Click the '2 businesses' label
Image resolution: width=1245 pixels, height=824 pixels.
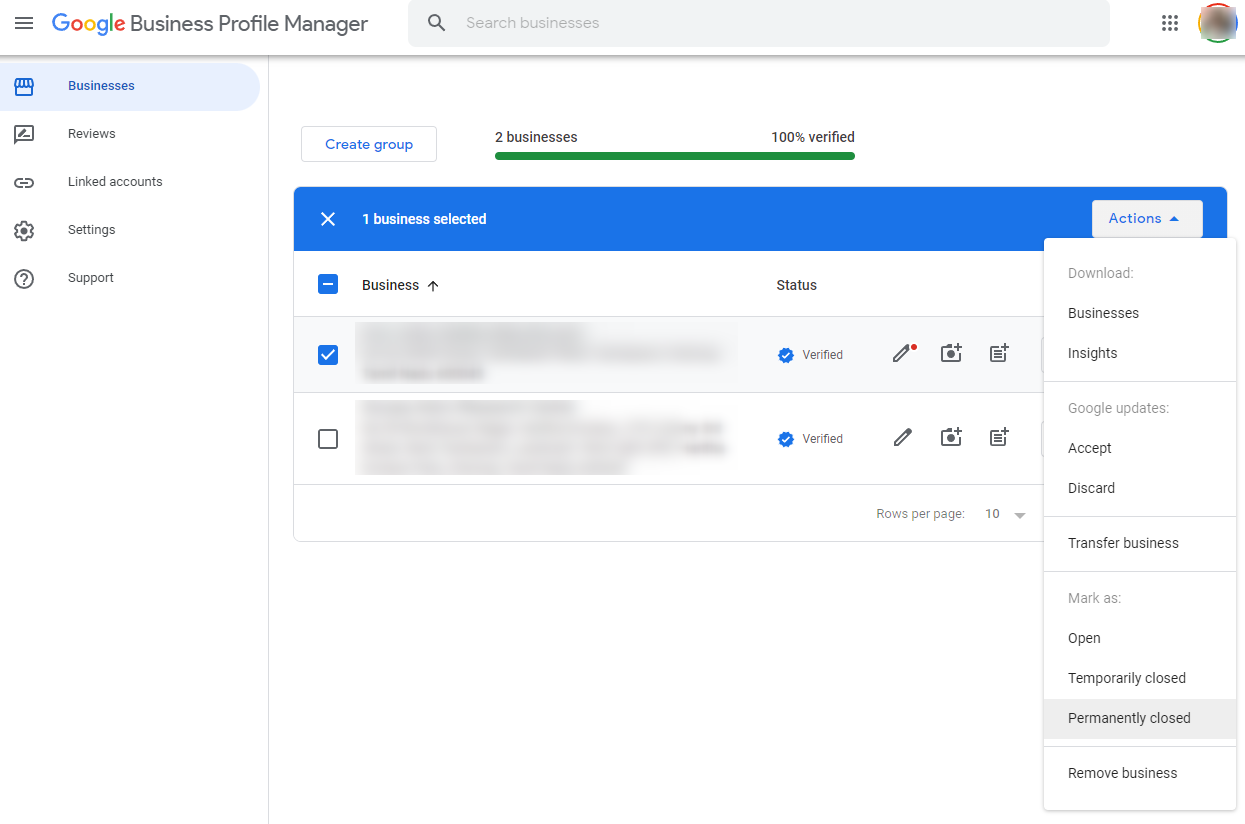click(x=536, y=137)
